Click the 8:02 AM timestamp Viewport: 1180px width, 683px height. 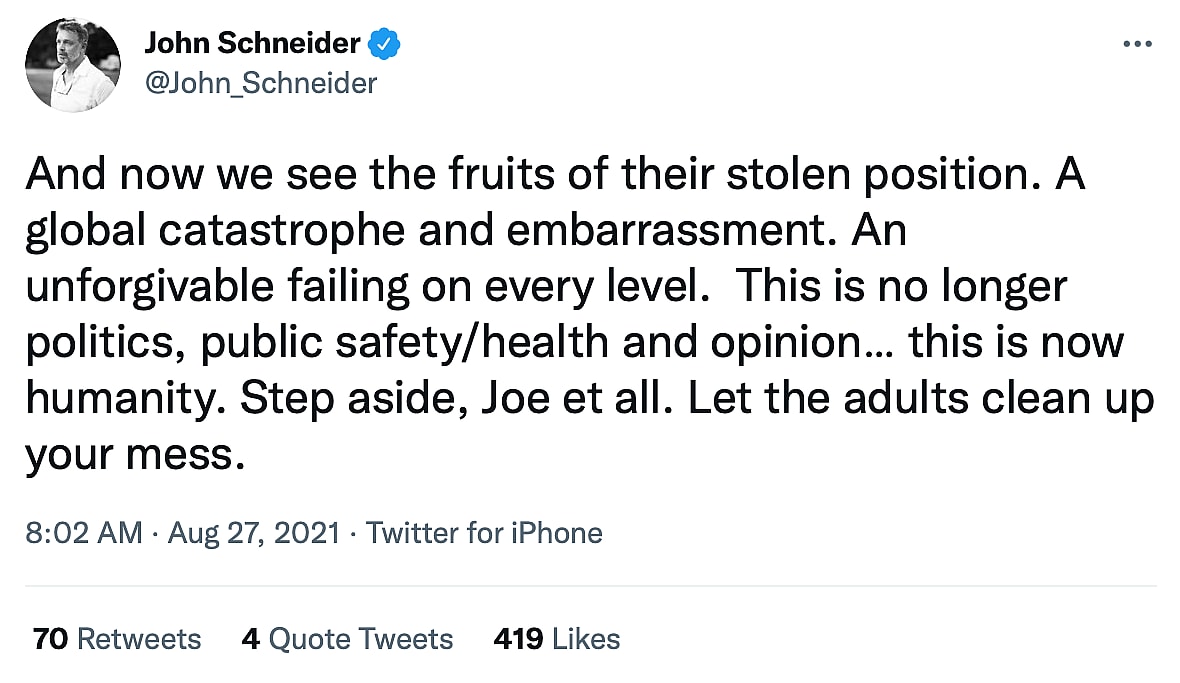click(x=85, y=533)
